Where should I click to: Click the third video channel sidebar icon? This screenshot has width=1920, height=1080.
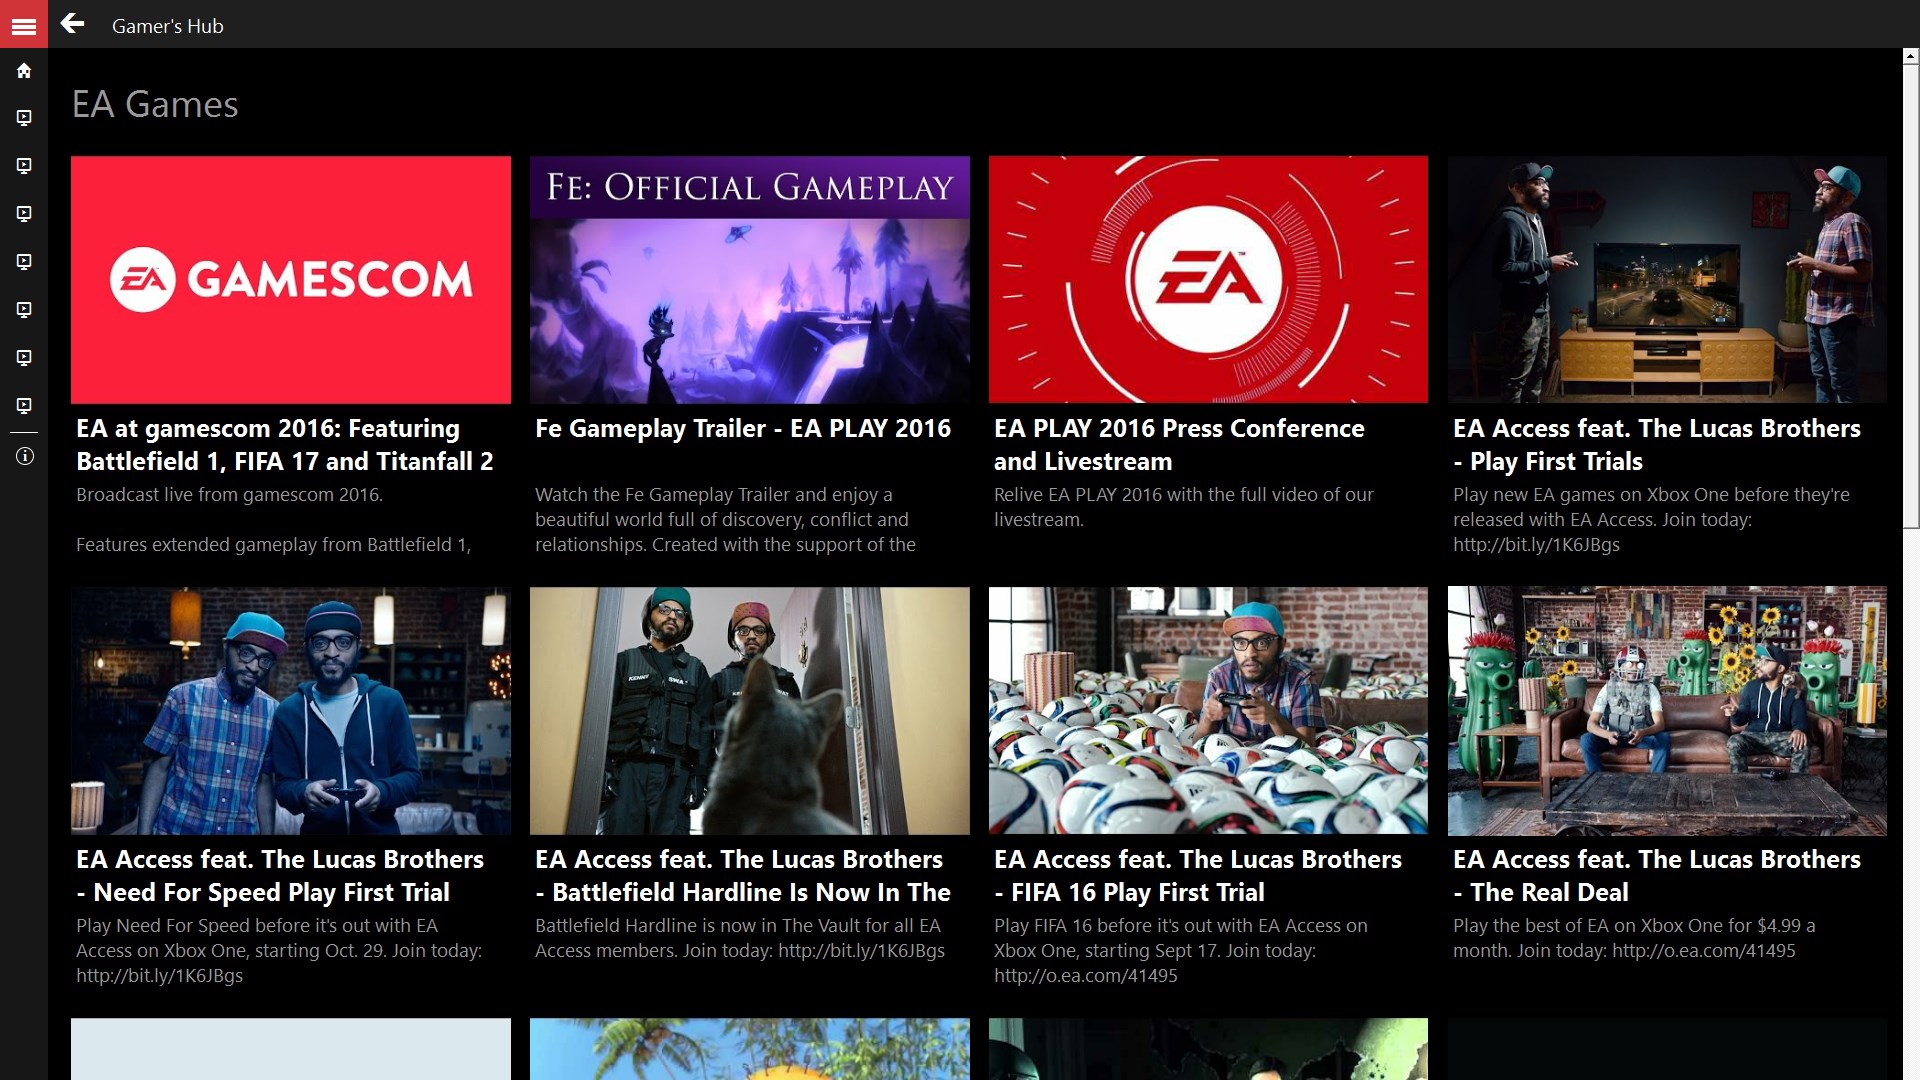[24, 214]
